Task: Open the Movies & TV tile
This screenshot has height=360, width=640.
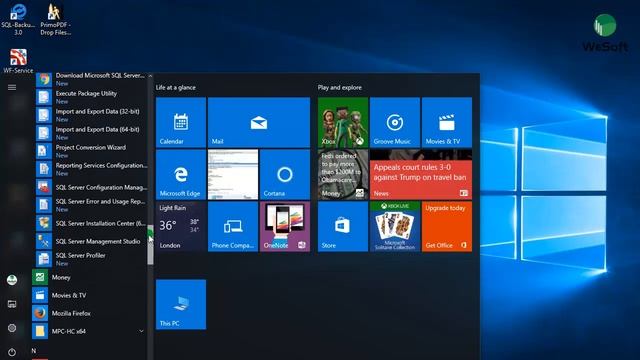Action: point(447,122)
